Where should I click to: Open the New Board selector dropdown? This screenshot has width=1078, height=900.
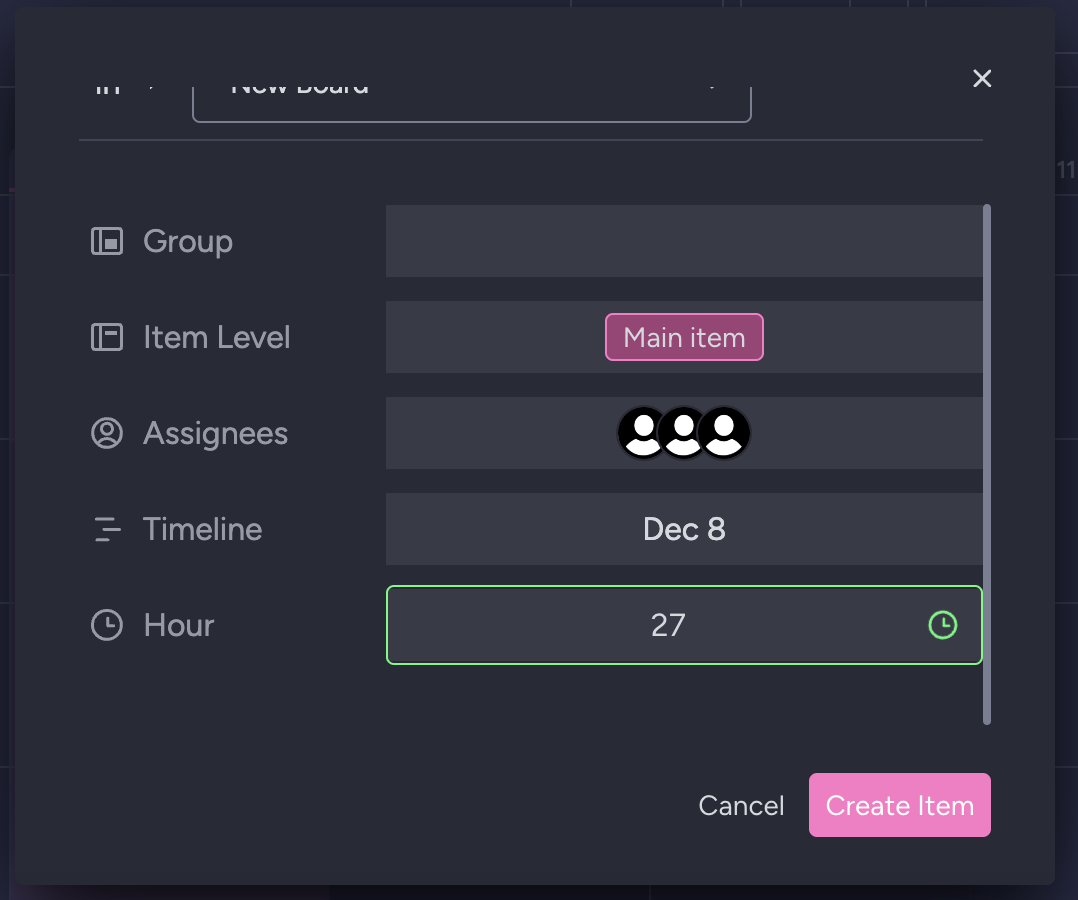pos(471,96)
